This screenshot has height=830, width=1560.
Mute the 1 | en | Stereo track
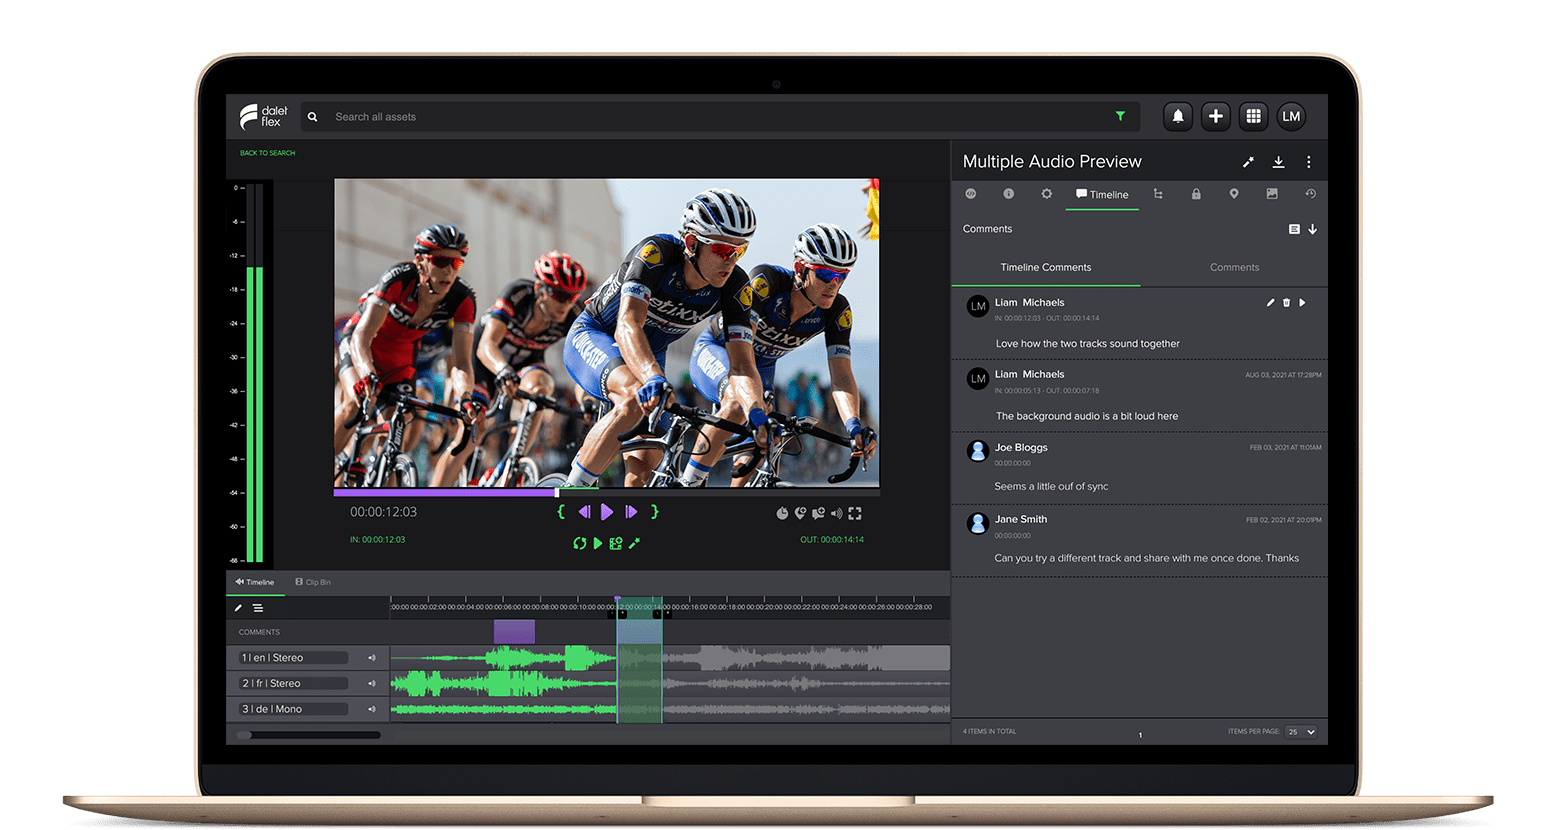pyautogui.click(x=371, y=658)
